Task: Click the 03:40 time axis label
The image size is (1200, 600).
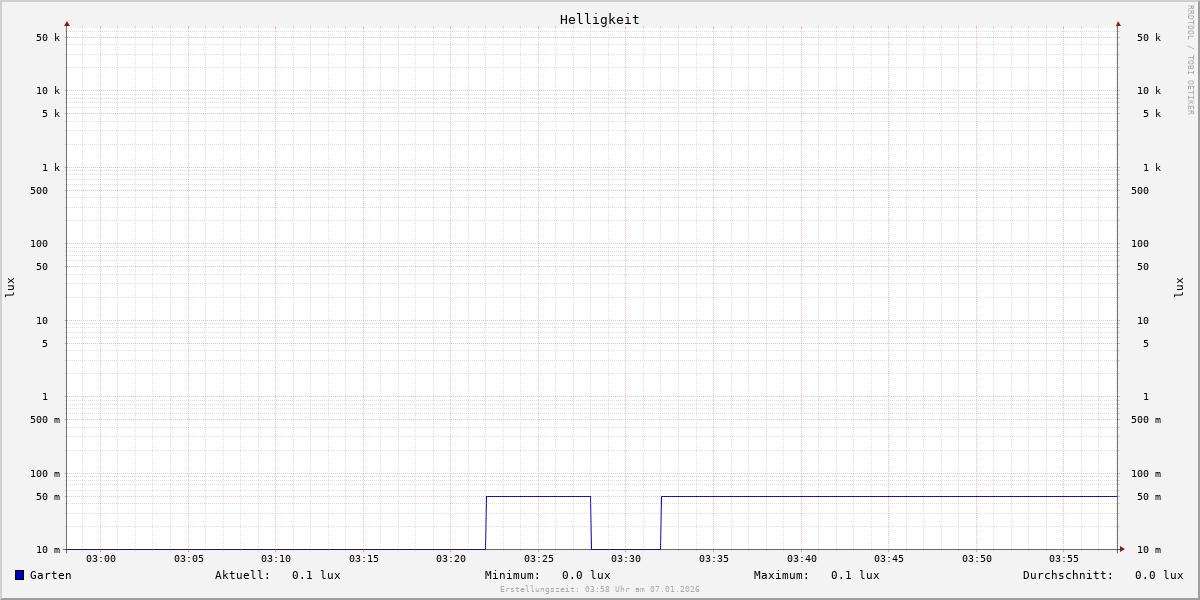Action: (801, 559)
